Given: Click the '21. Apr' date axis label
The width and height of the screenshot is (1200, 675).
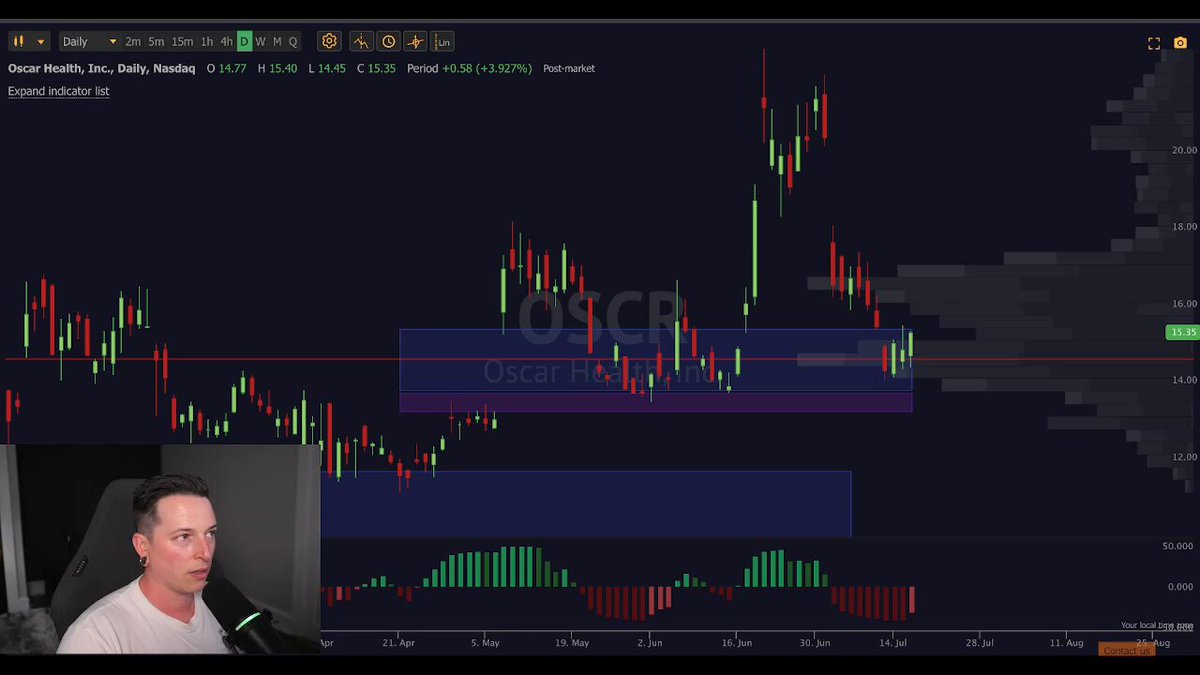Looking at the screenshot, I should [x=398, y=643].
